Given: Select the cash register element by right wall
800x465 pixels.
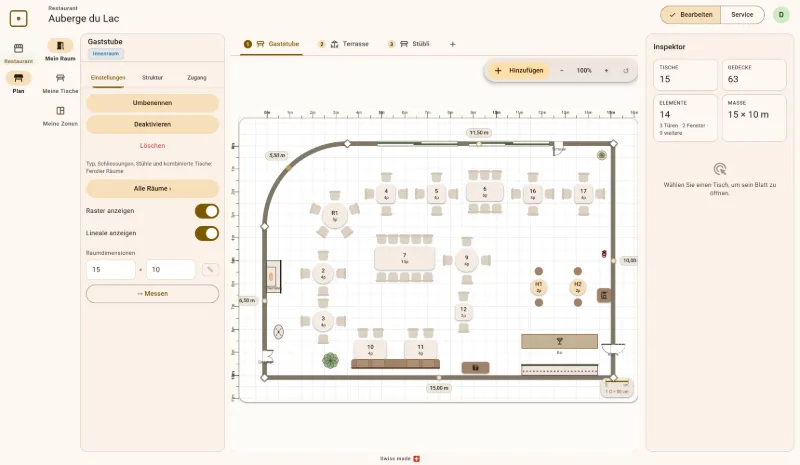Looking at the screenshot, I should pos(604,295).
